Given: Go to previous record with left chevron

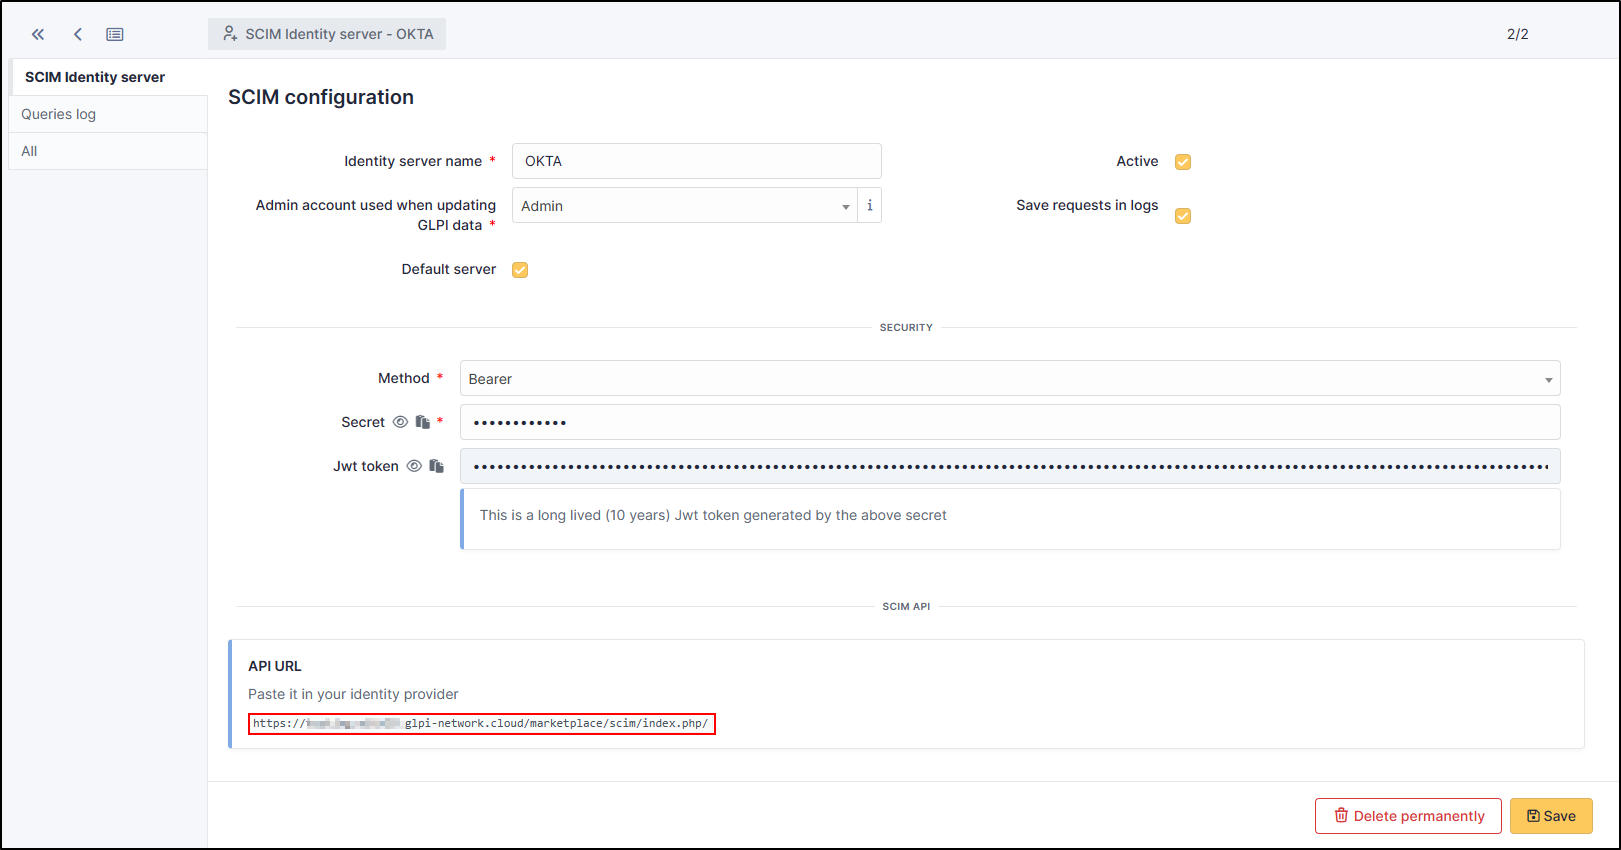Looking at the screenshot, I should click(78, 34).
